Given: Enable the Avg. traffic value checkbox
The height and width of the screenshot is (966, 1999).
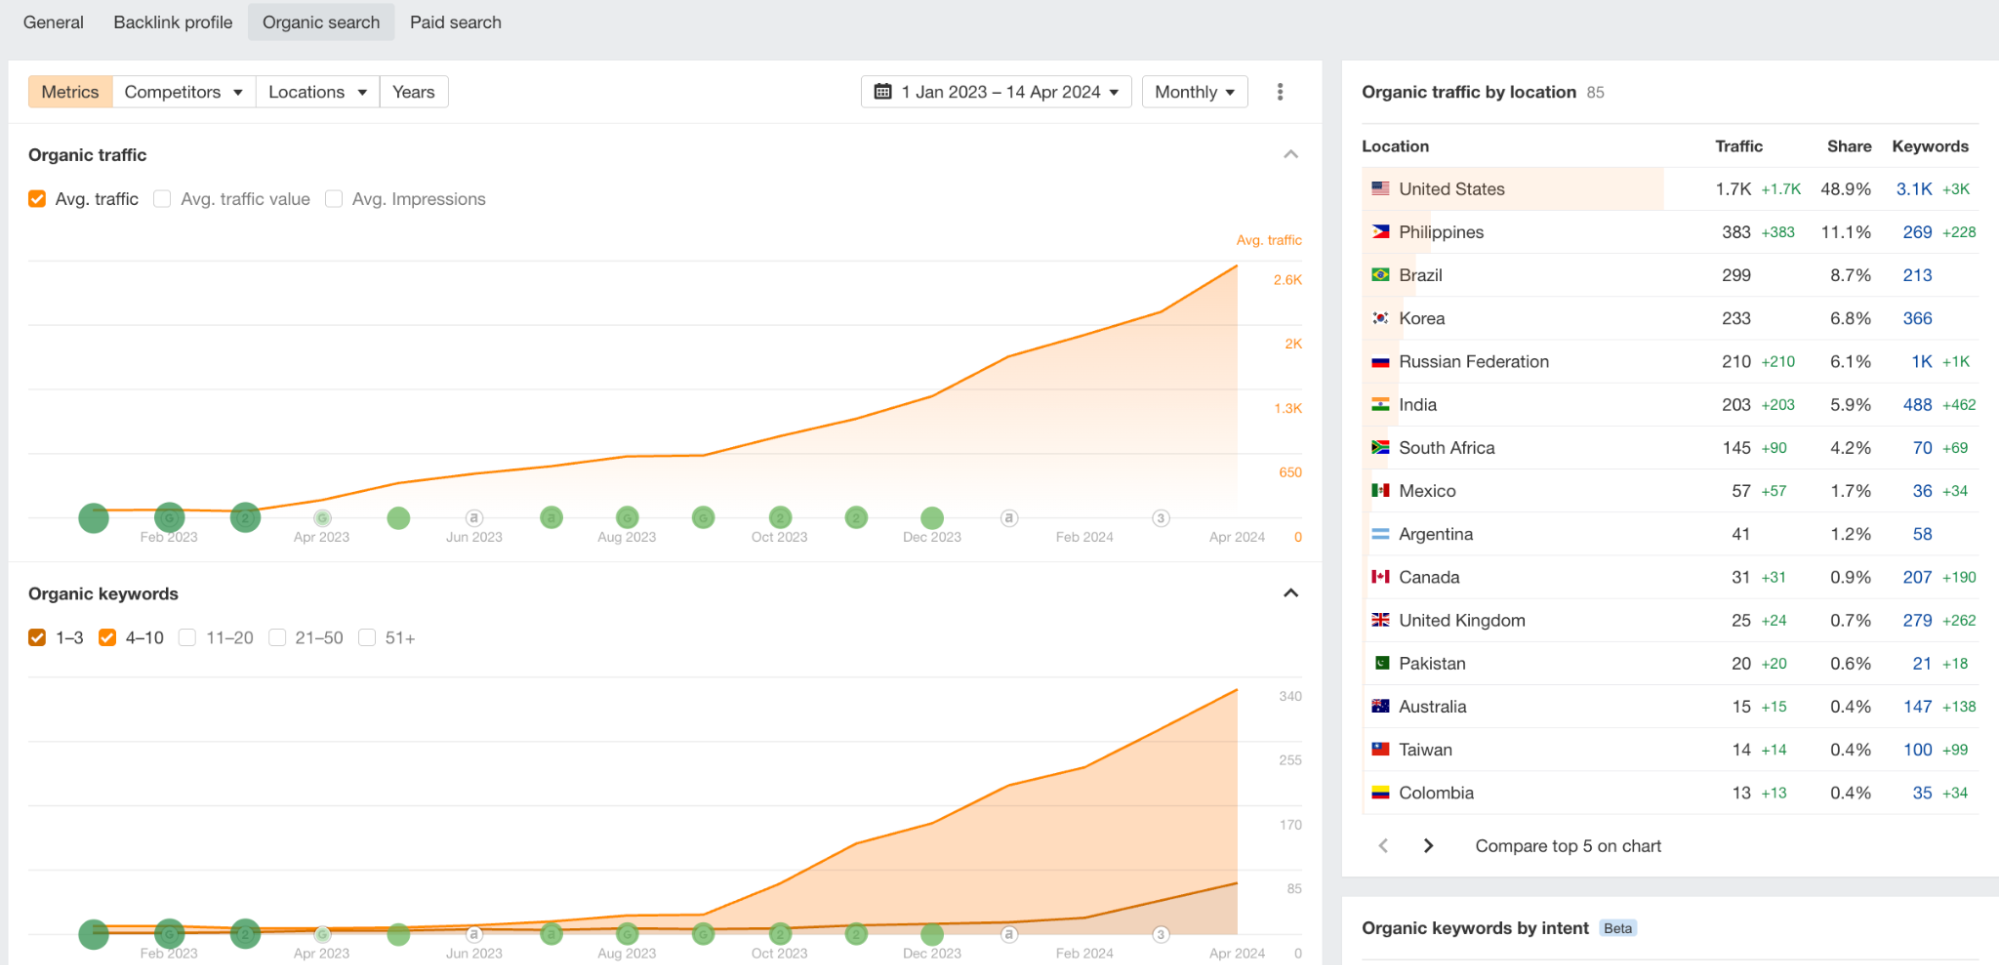Looking at the screenshot, I should [x=162, y=199].
